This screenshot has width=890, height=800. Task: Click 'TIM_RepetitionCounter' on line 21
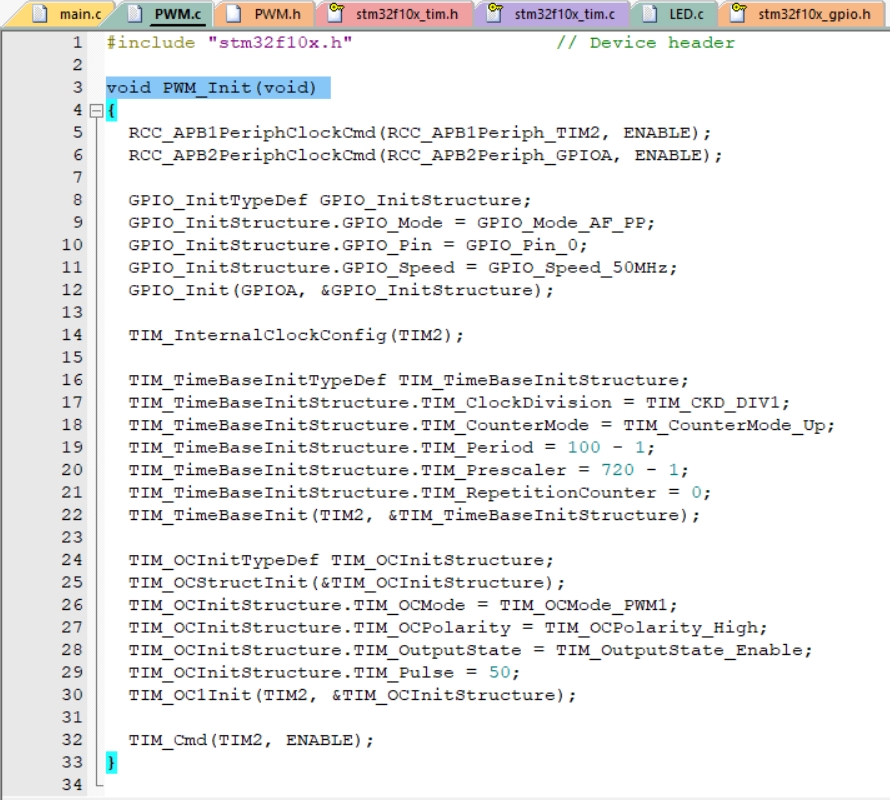(538, 493)
